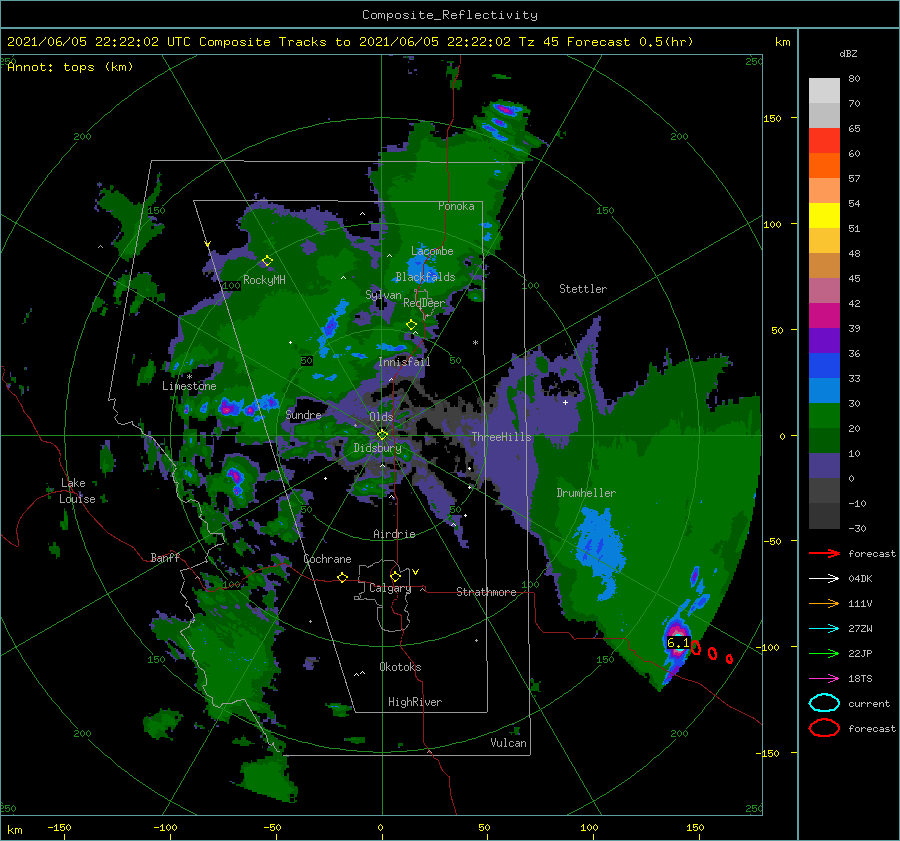Click the Innisfail city label
This screenshot has width=900, height=841.
pos(404,362)
